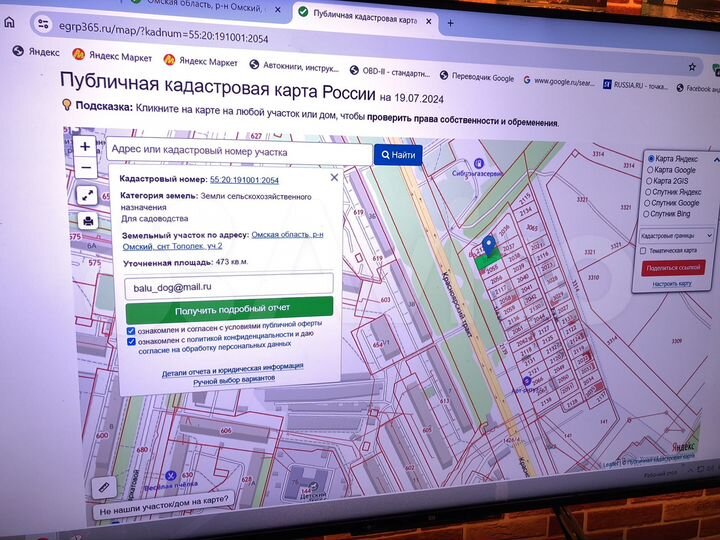720x540 pixels.
Task: Open Автокниги bookmark
Action: (294, 67)
